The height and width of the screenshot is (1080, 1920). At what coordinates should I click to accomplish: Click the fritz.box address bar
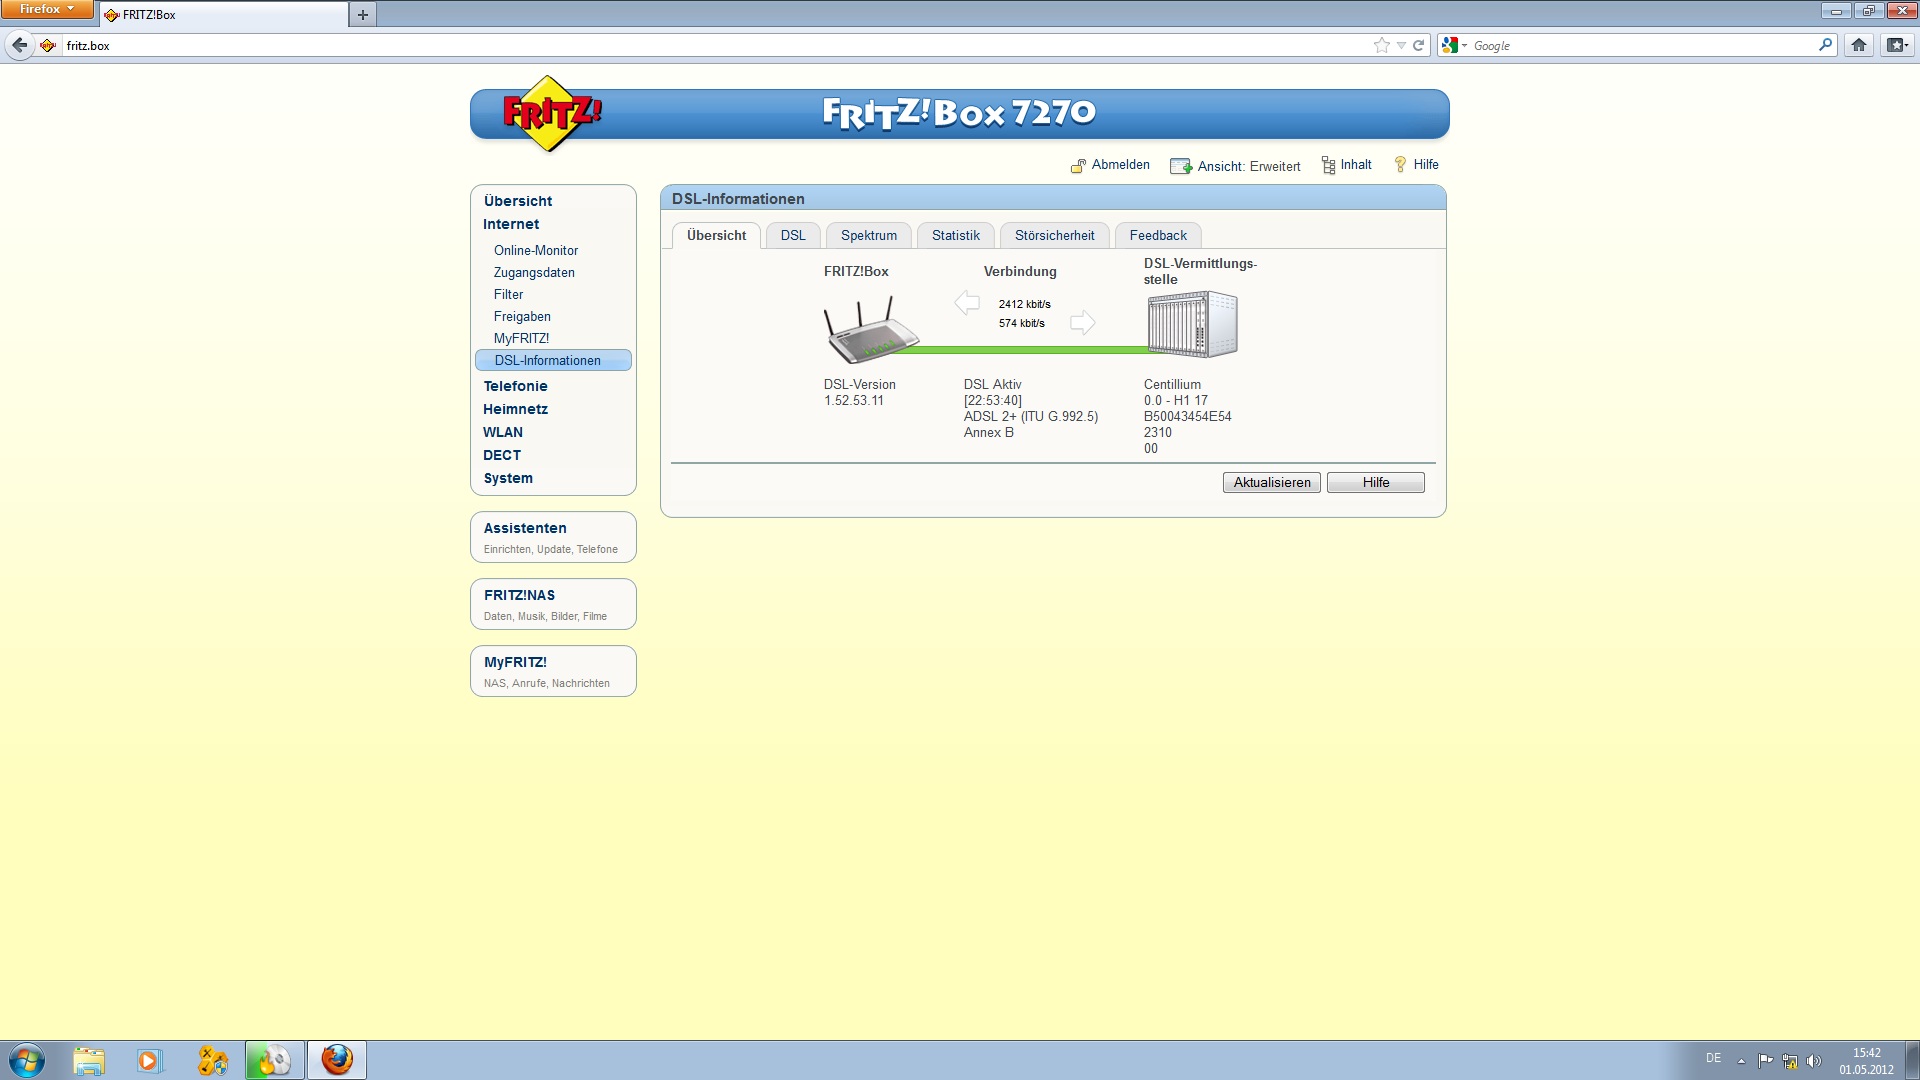700,45
